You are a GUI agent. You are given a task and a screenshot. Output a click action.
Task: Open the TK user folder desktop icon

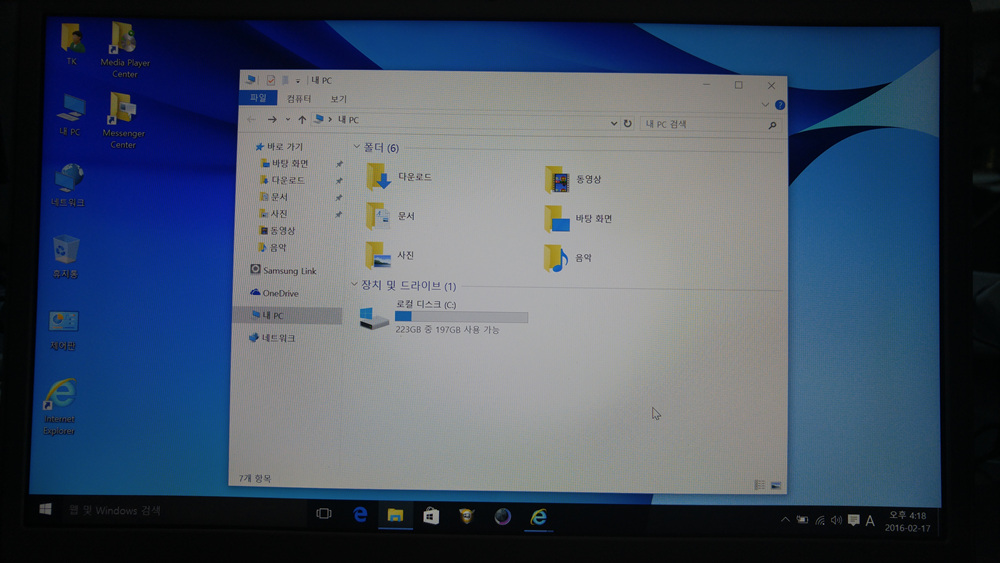(x=72, y=45)
